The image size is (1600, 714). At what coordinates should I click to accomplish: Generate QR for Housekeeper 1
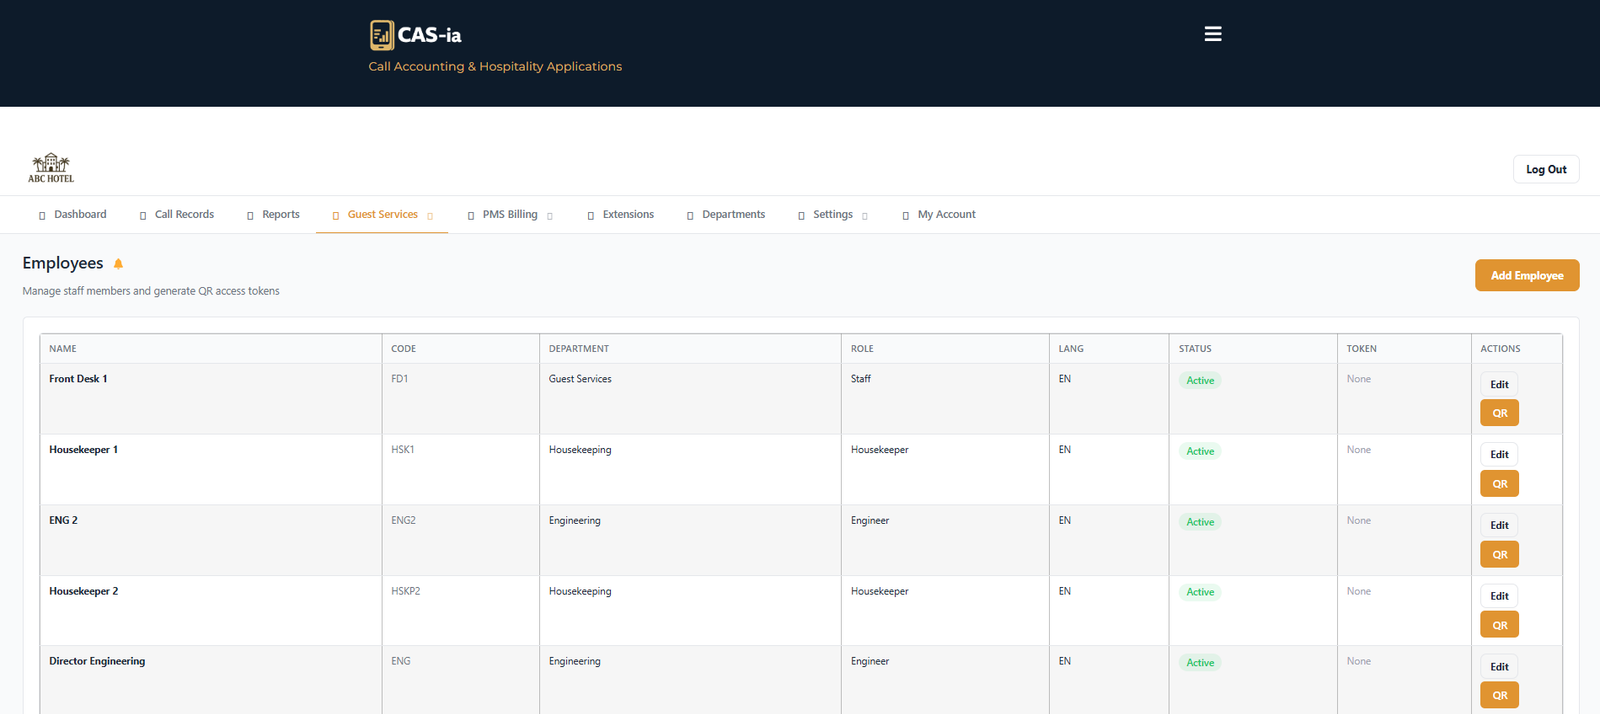click(1499, 484)
